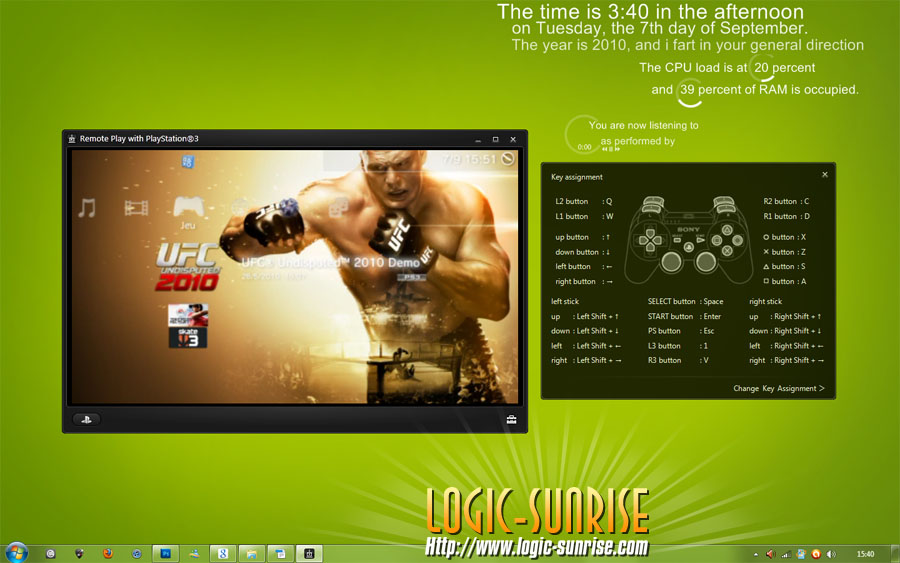Viewport: 900px width, 563px height.
Task: Click the 15:40 taskbar clock
Action: [865, 554]
